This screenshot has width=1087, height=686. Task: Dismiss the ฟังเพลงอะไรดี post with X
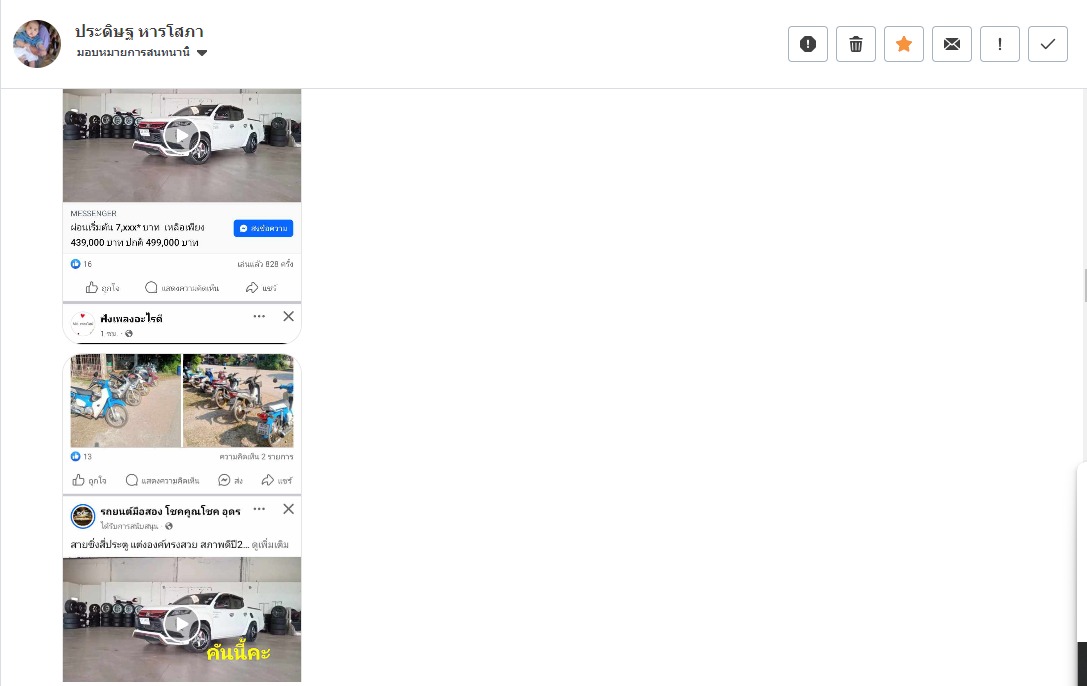(288, 316)
